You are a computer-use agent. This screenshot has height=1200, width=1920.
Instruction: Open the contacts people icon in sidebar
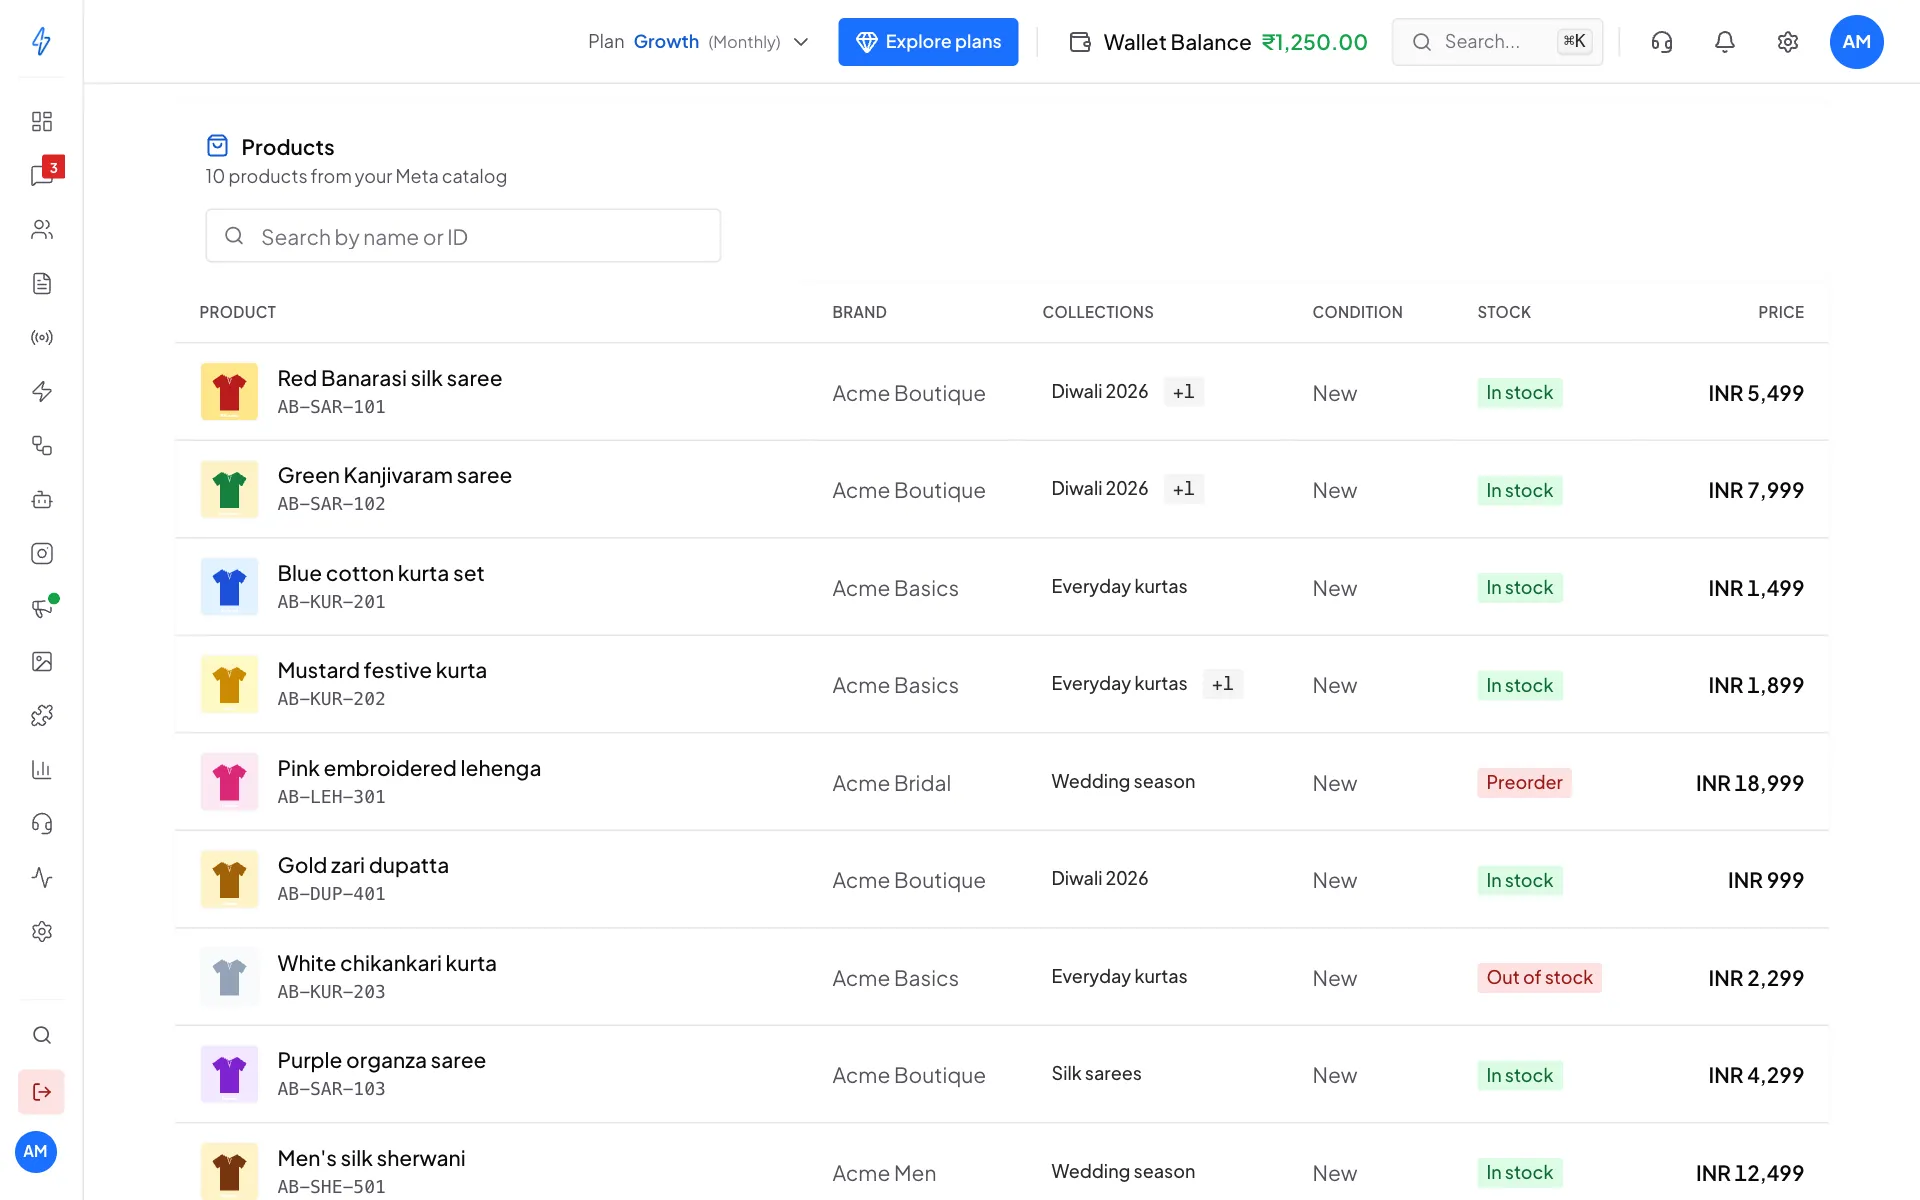tap(41, 229)
